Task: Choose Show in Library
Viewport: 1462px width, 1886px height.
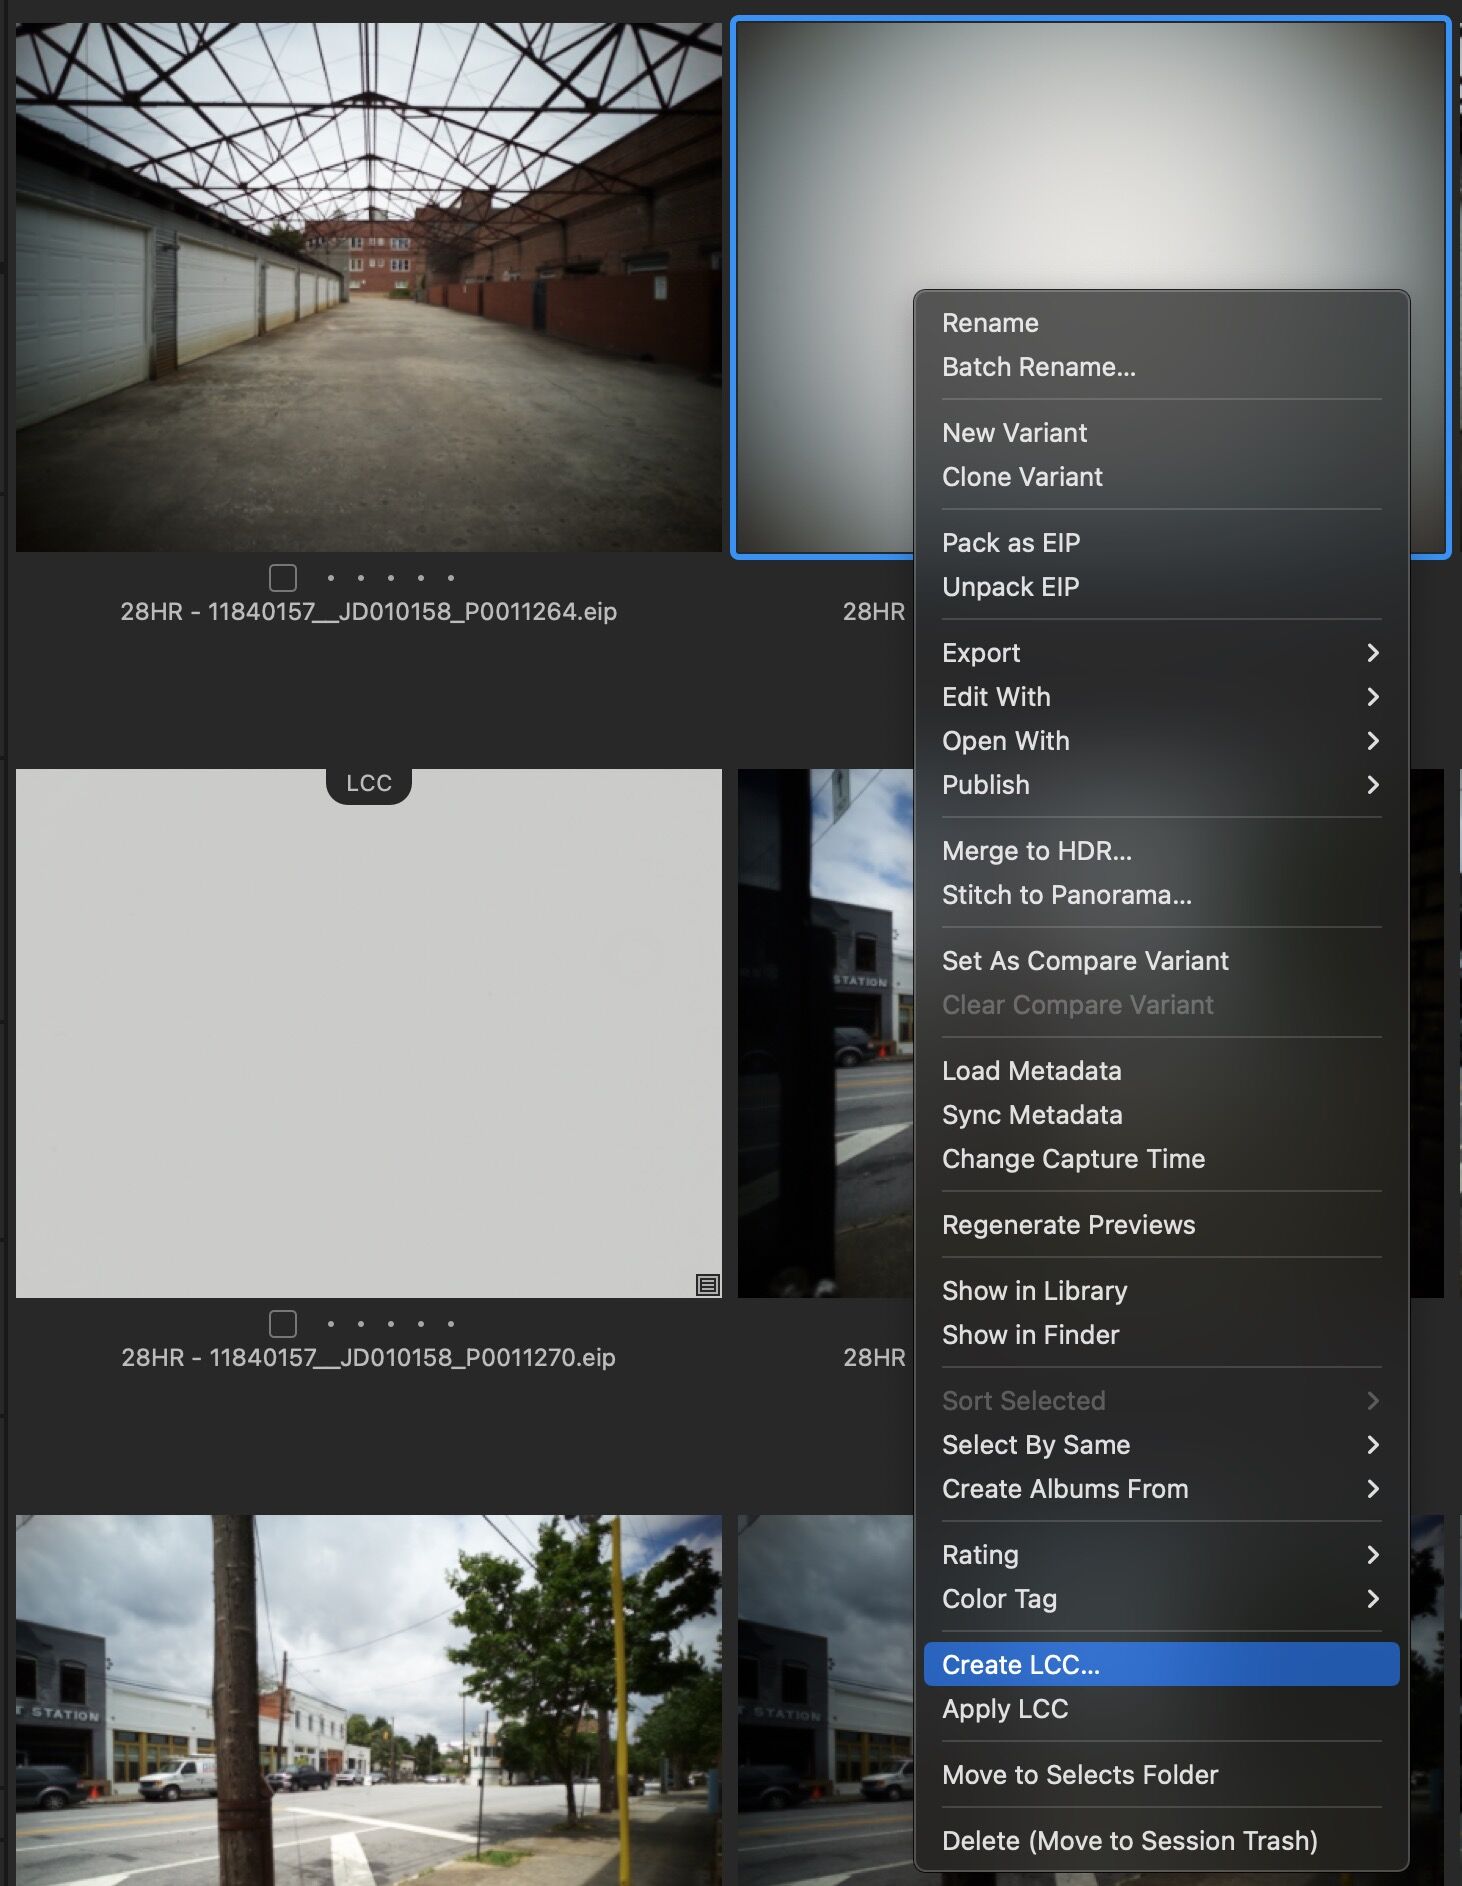Action: (1161, 1291)
